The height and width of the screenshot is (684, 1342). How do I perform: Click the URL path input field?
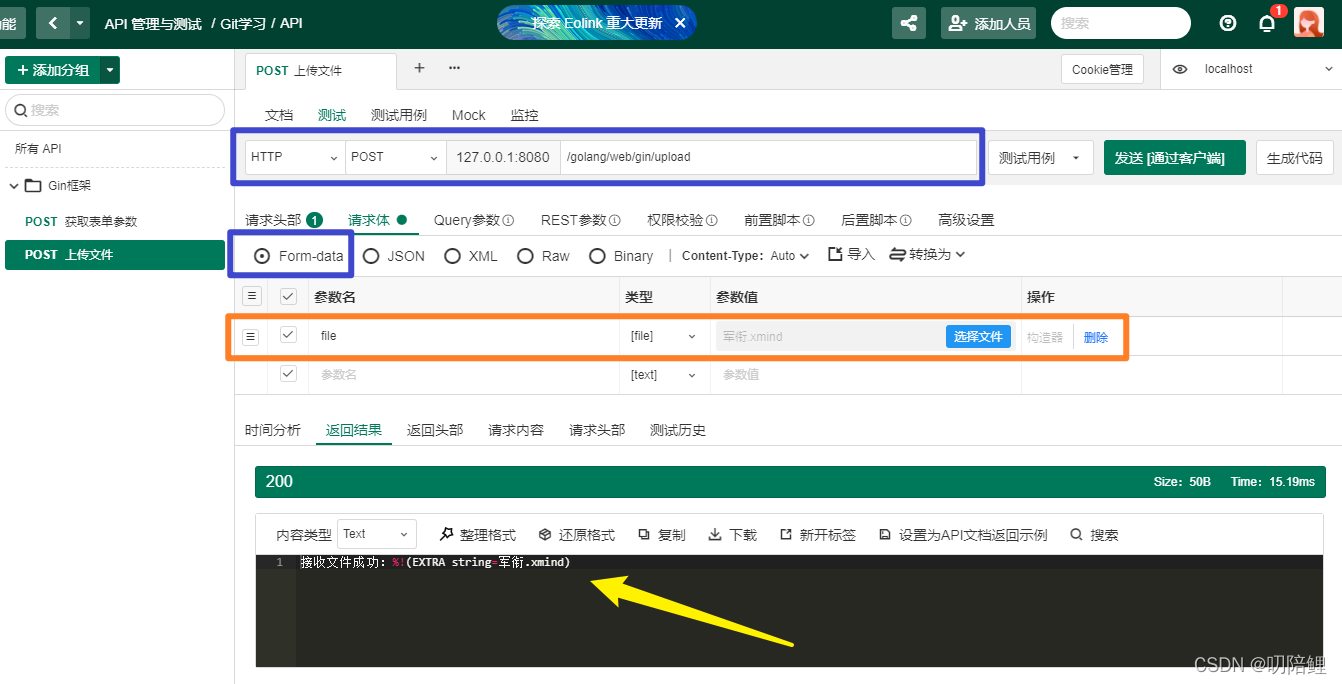(768, 157)
